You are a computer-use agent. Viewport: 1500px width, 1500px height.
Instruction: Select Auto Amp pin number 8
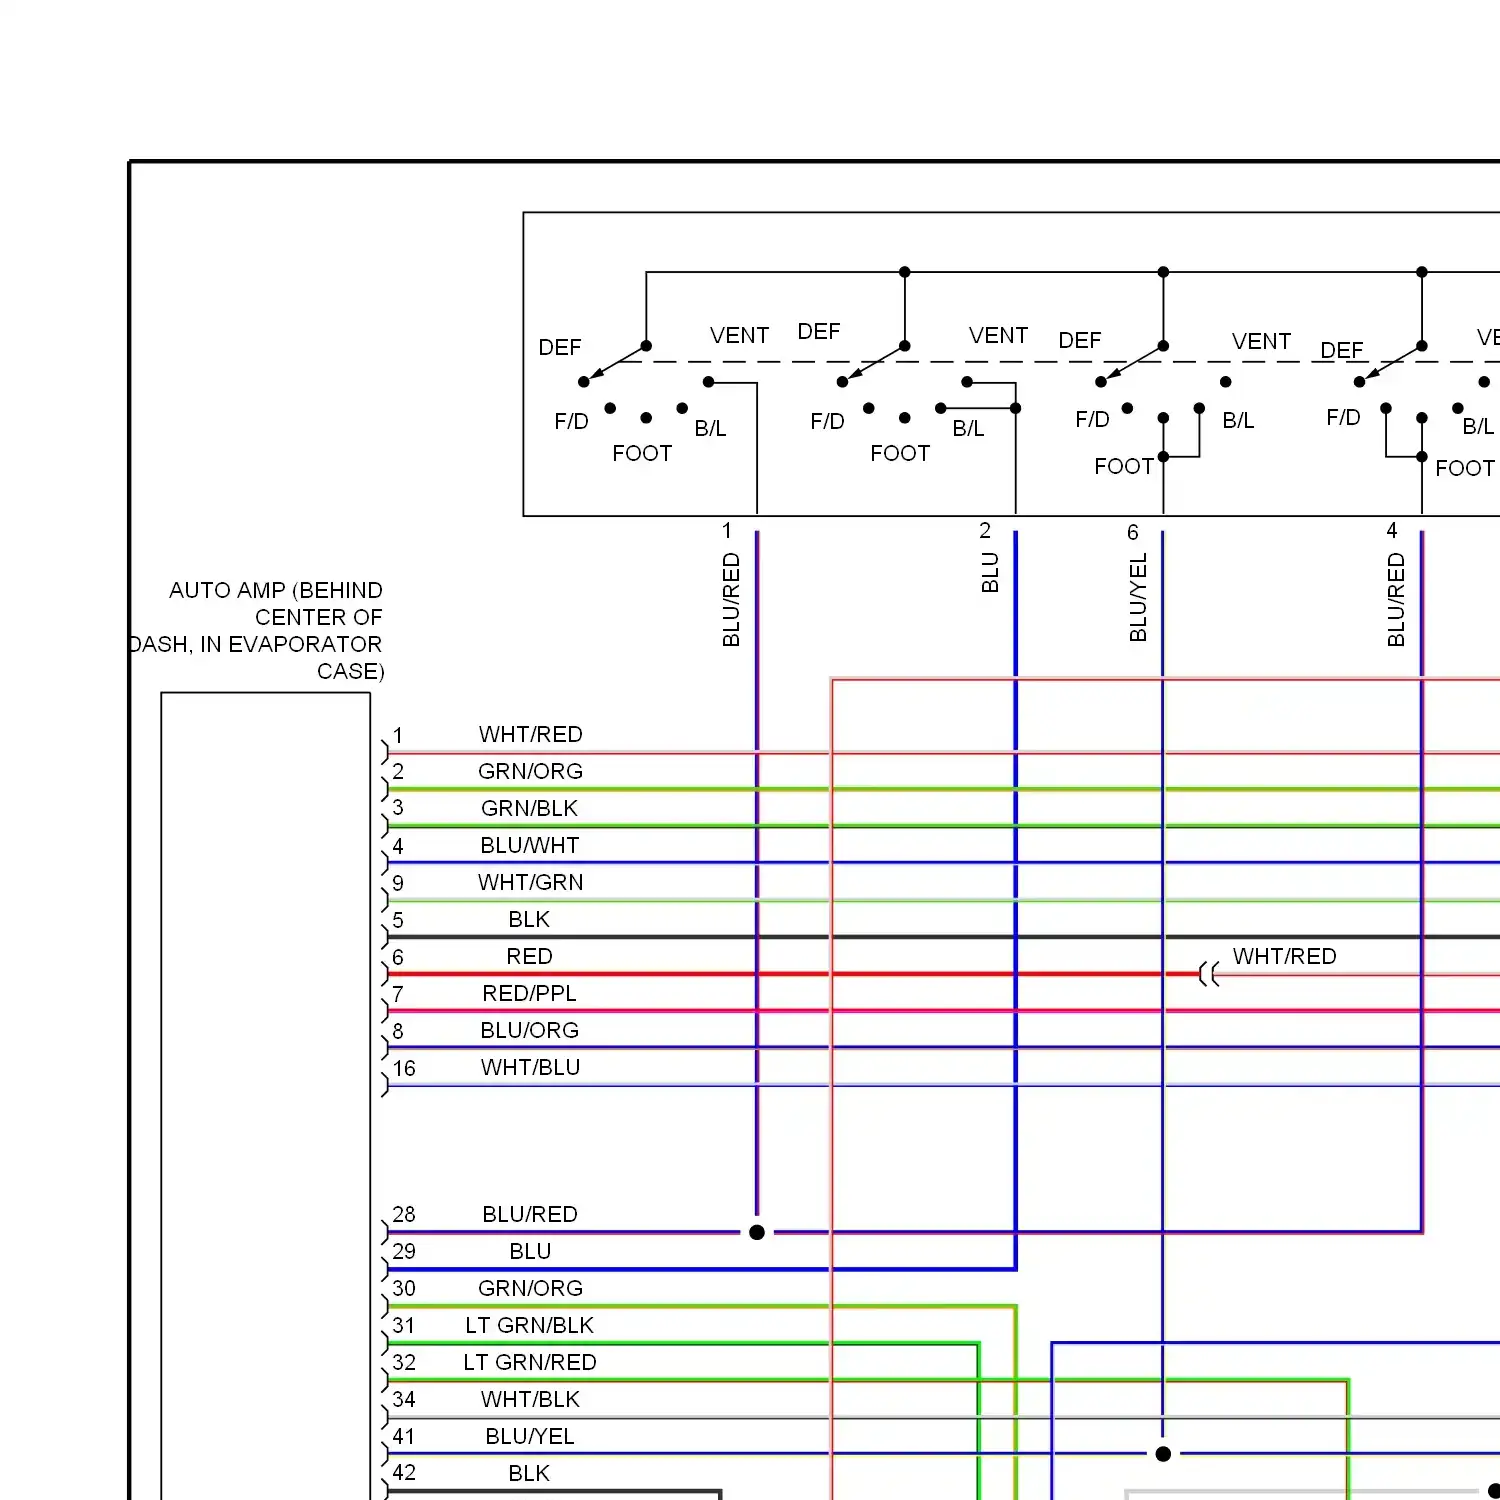pyautogui.click(x=398, y=1031)
